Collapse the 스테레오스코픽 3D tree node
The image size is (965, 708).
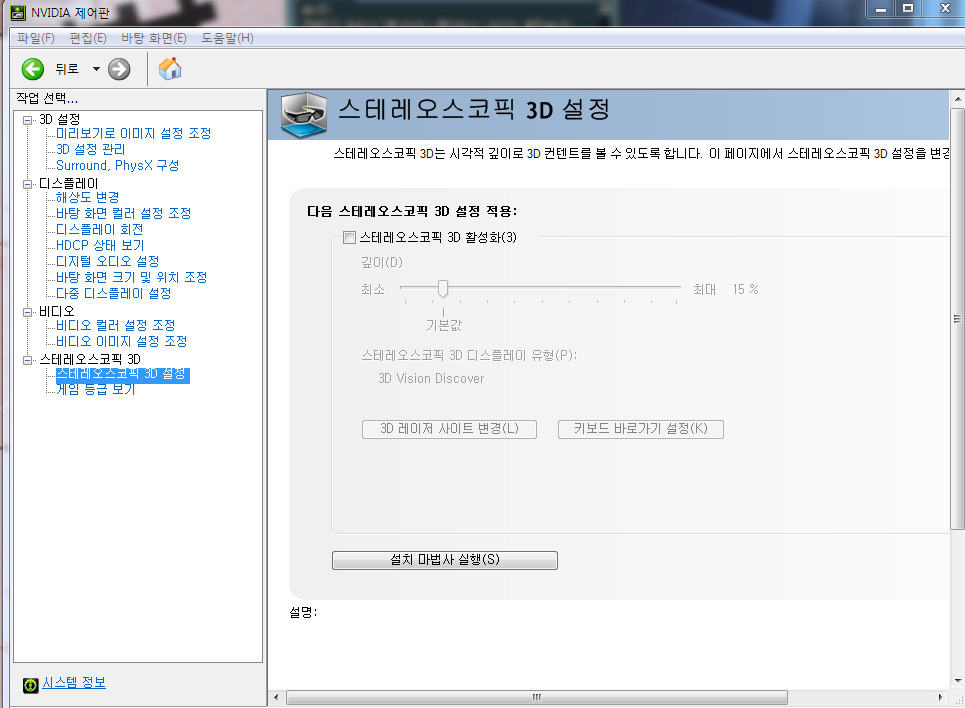pos(27,360)
